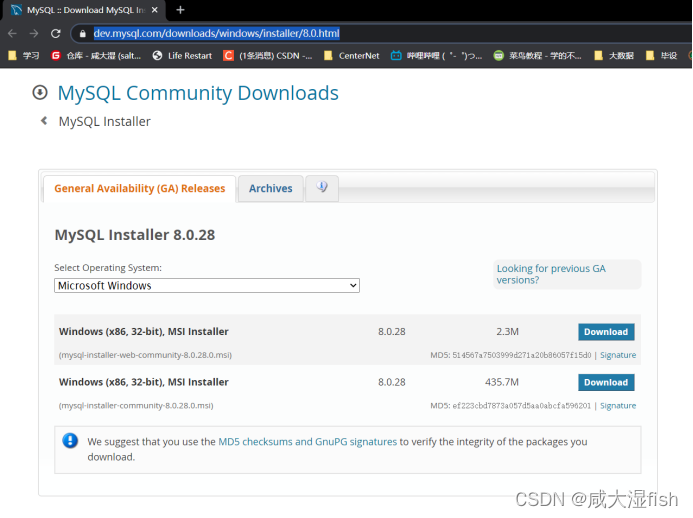Click MySQL Installer 8.0.28 heading
The height and width of the screenshot is (518, 693).
[x=135, y=235]
